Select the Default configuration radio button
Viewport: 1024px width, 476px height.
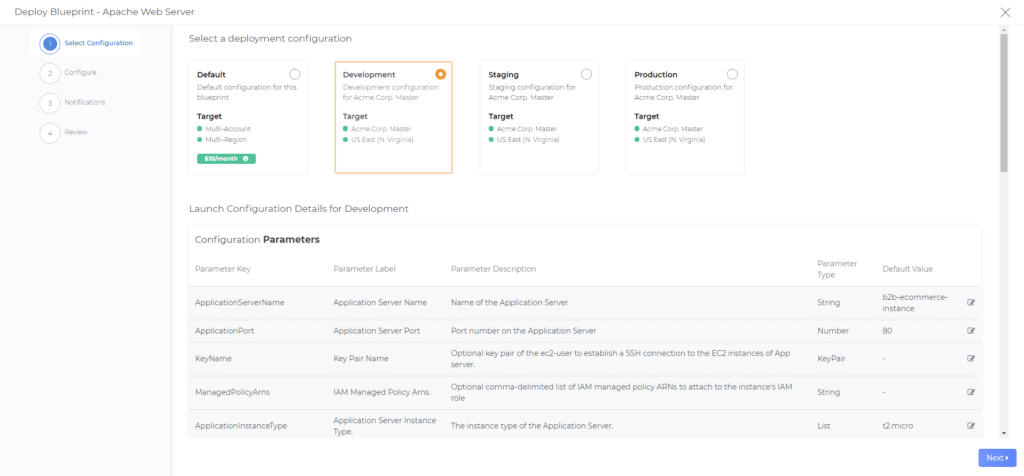(x=294, y=74)
